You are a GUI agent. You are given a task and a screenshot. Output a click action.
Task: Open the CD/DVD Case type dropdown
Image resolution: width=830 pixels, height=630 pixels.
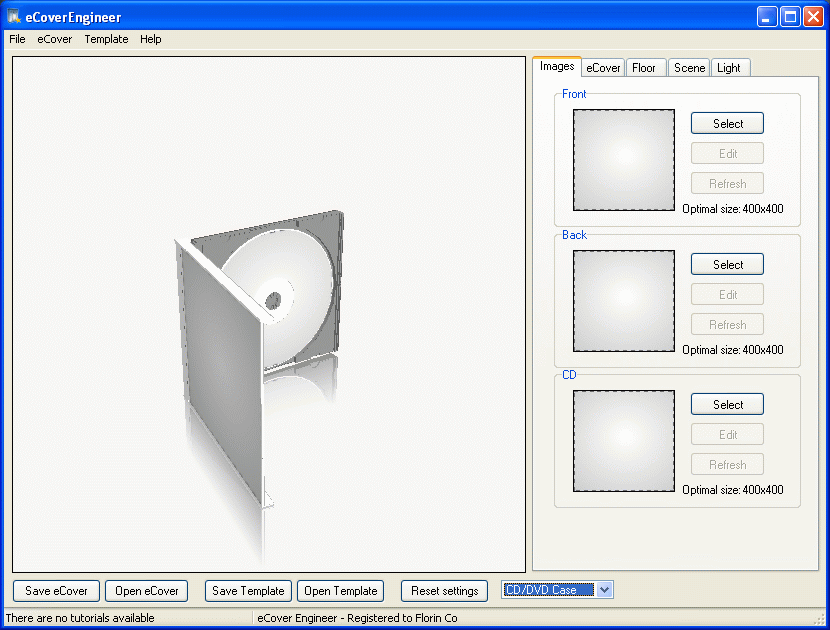point(604,590)
